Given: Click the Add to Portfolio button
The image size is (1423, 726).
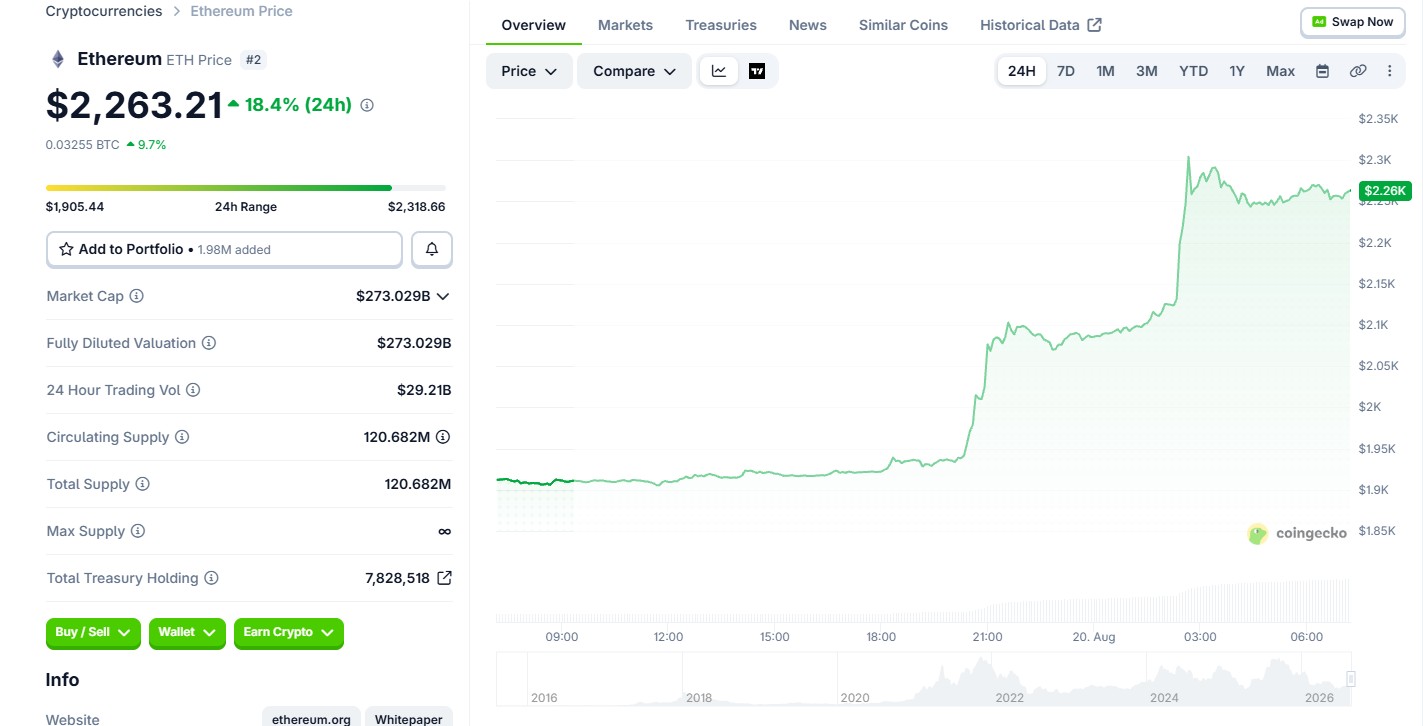Looking at the screenshot, I should (x=225, y=249).
